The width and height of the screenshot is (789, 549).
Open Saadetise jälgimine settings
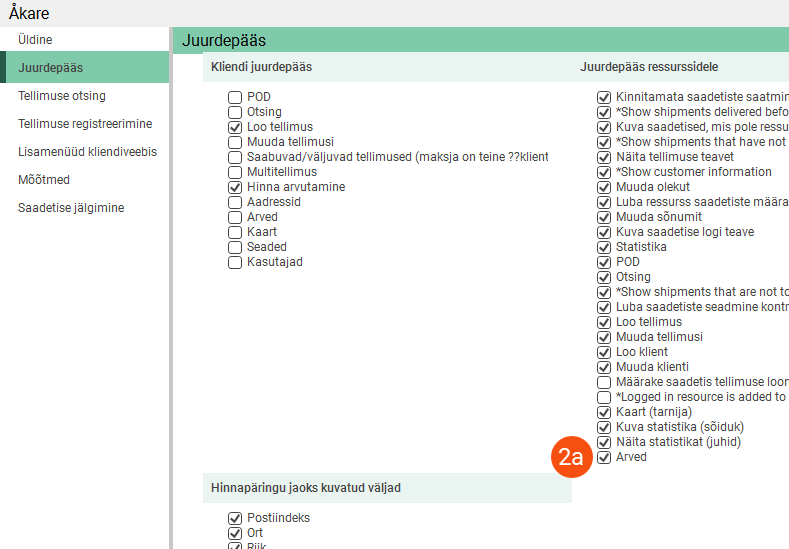tap(70, 208)
